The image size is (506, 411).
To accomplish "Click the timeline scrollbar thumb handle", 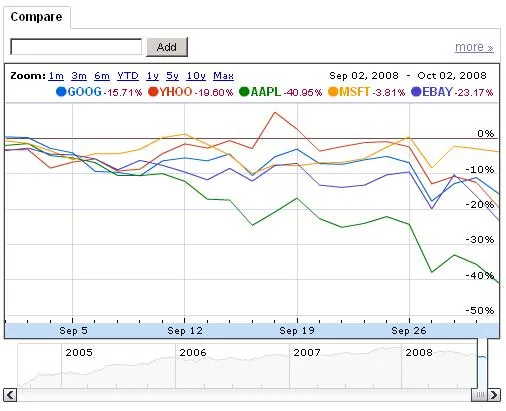I will click(x=479, y=395).
